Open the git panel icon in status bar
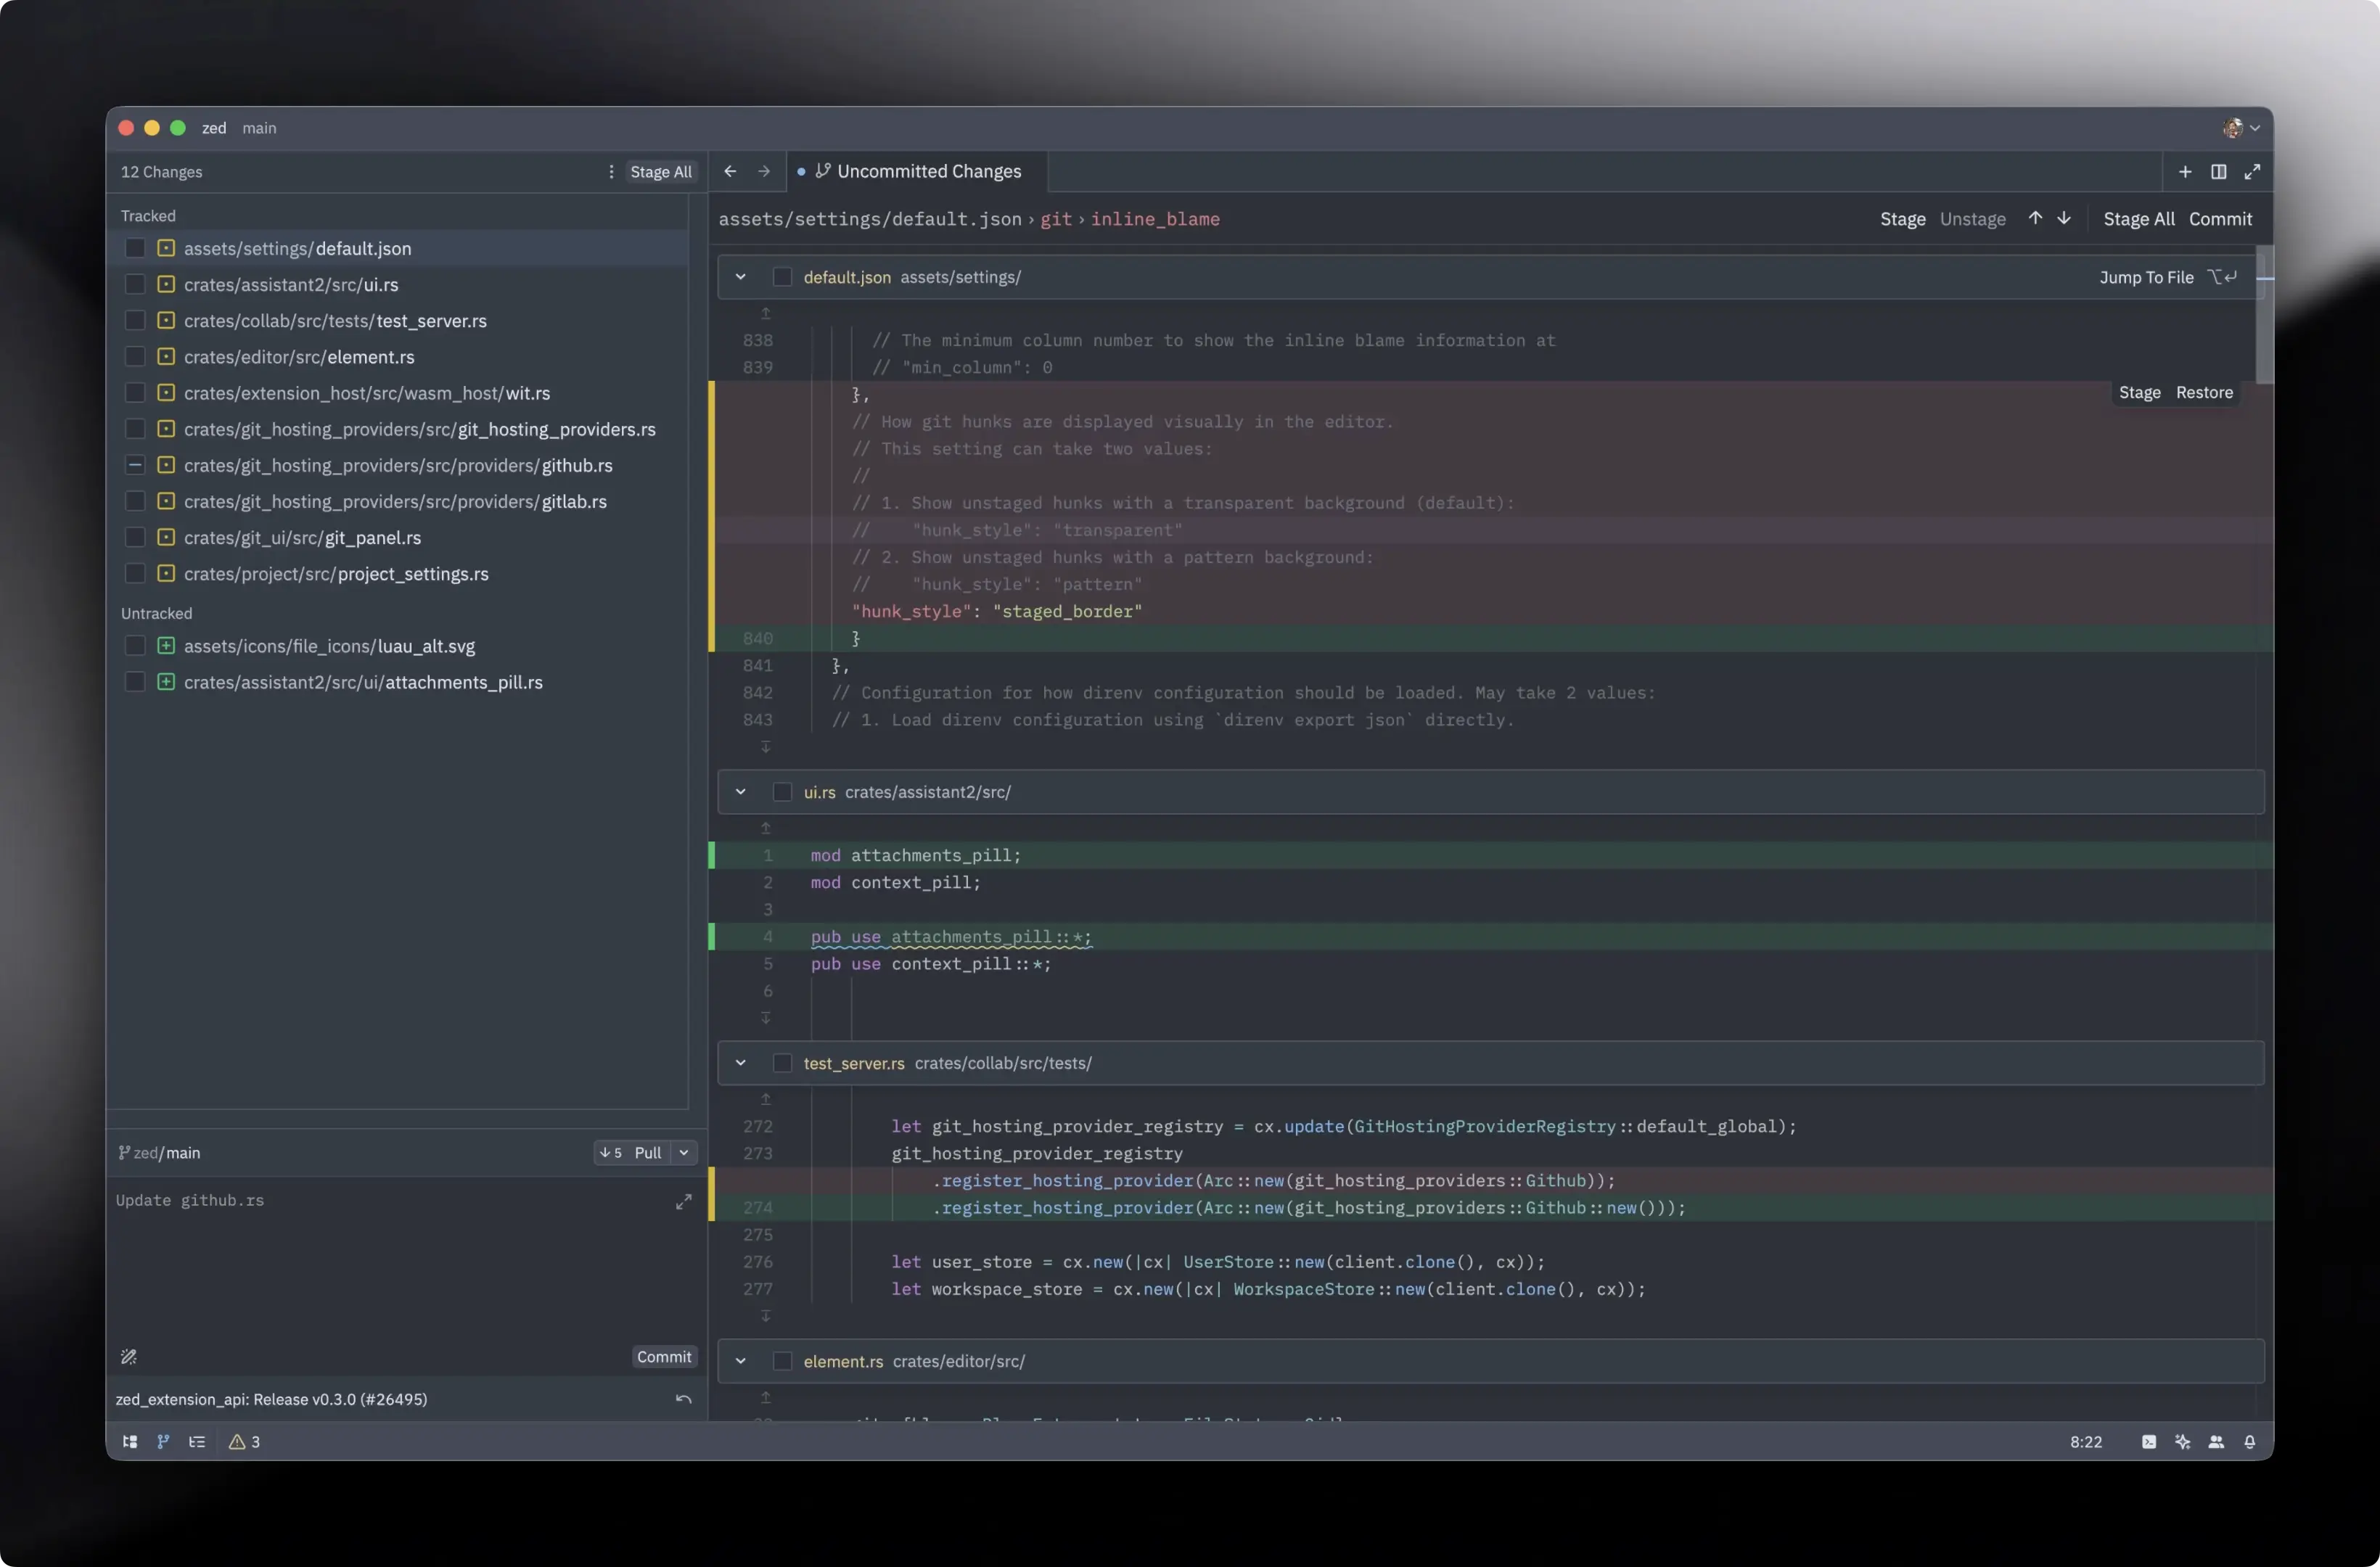 (x=163, y=1441)
